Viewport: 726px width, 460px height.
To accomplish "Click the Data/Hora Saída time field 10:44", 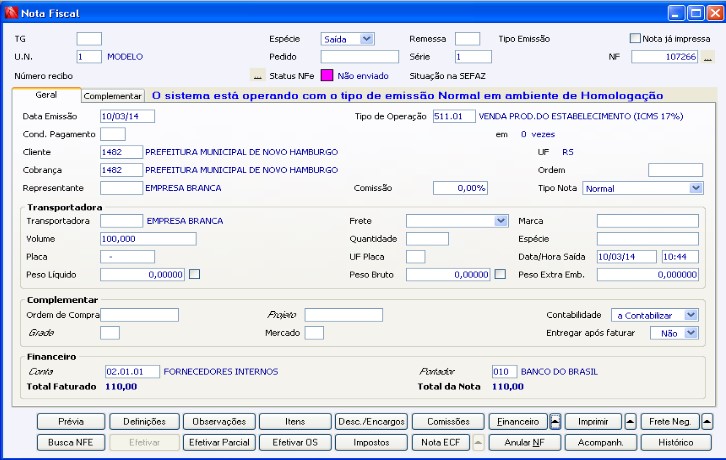I will pyautogui.click(x=680, y=257).
